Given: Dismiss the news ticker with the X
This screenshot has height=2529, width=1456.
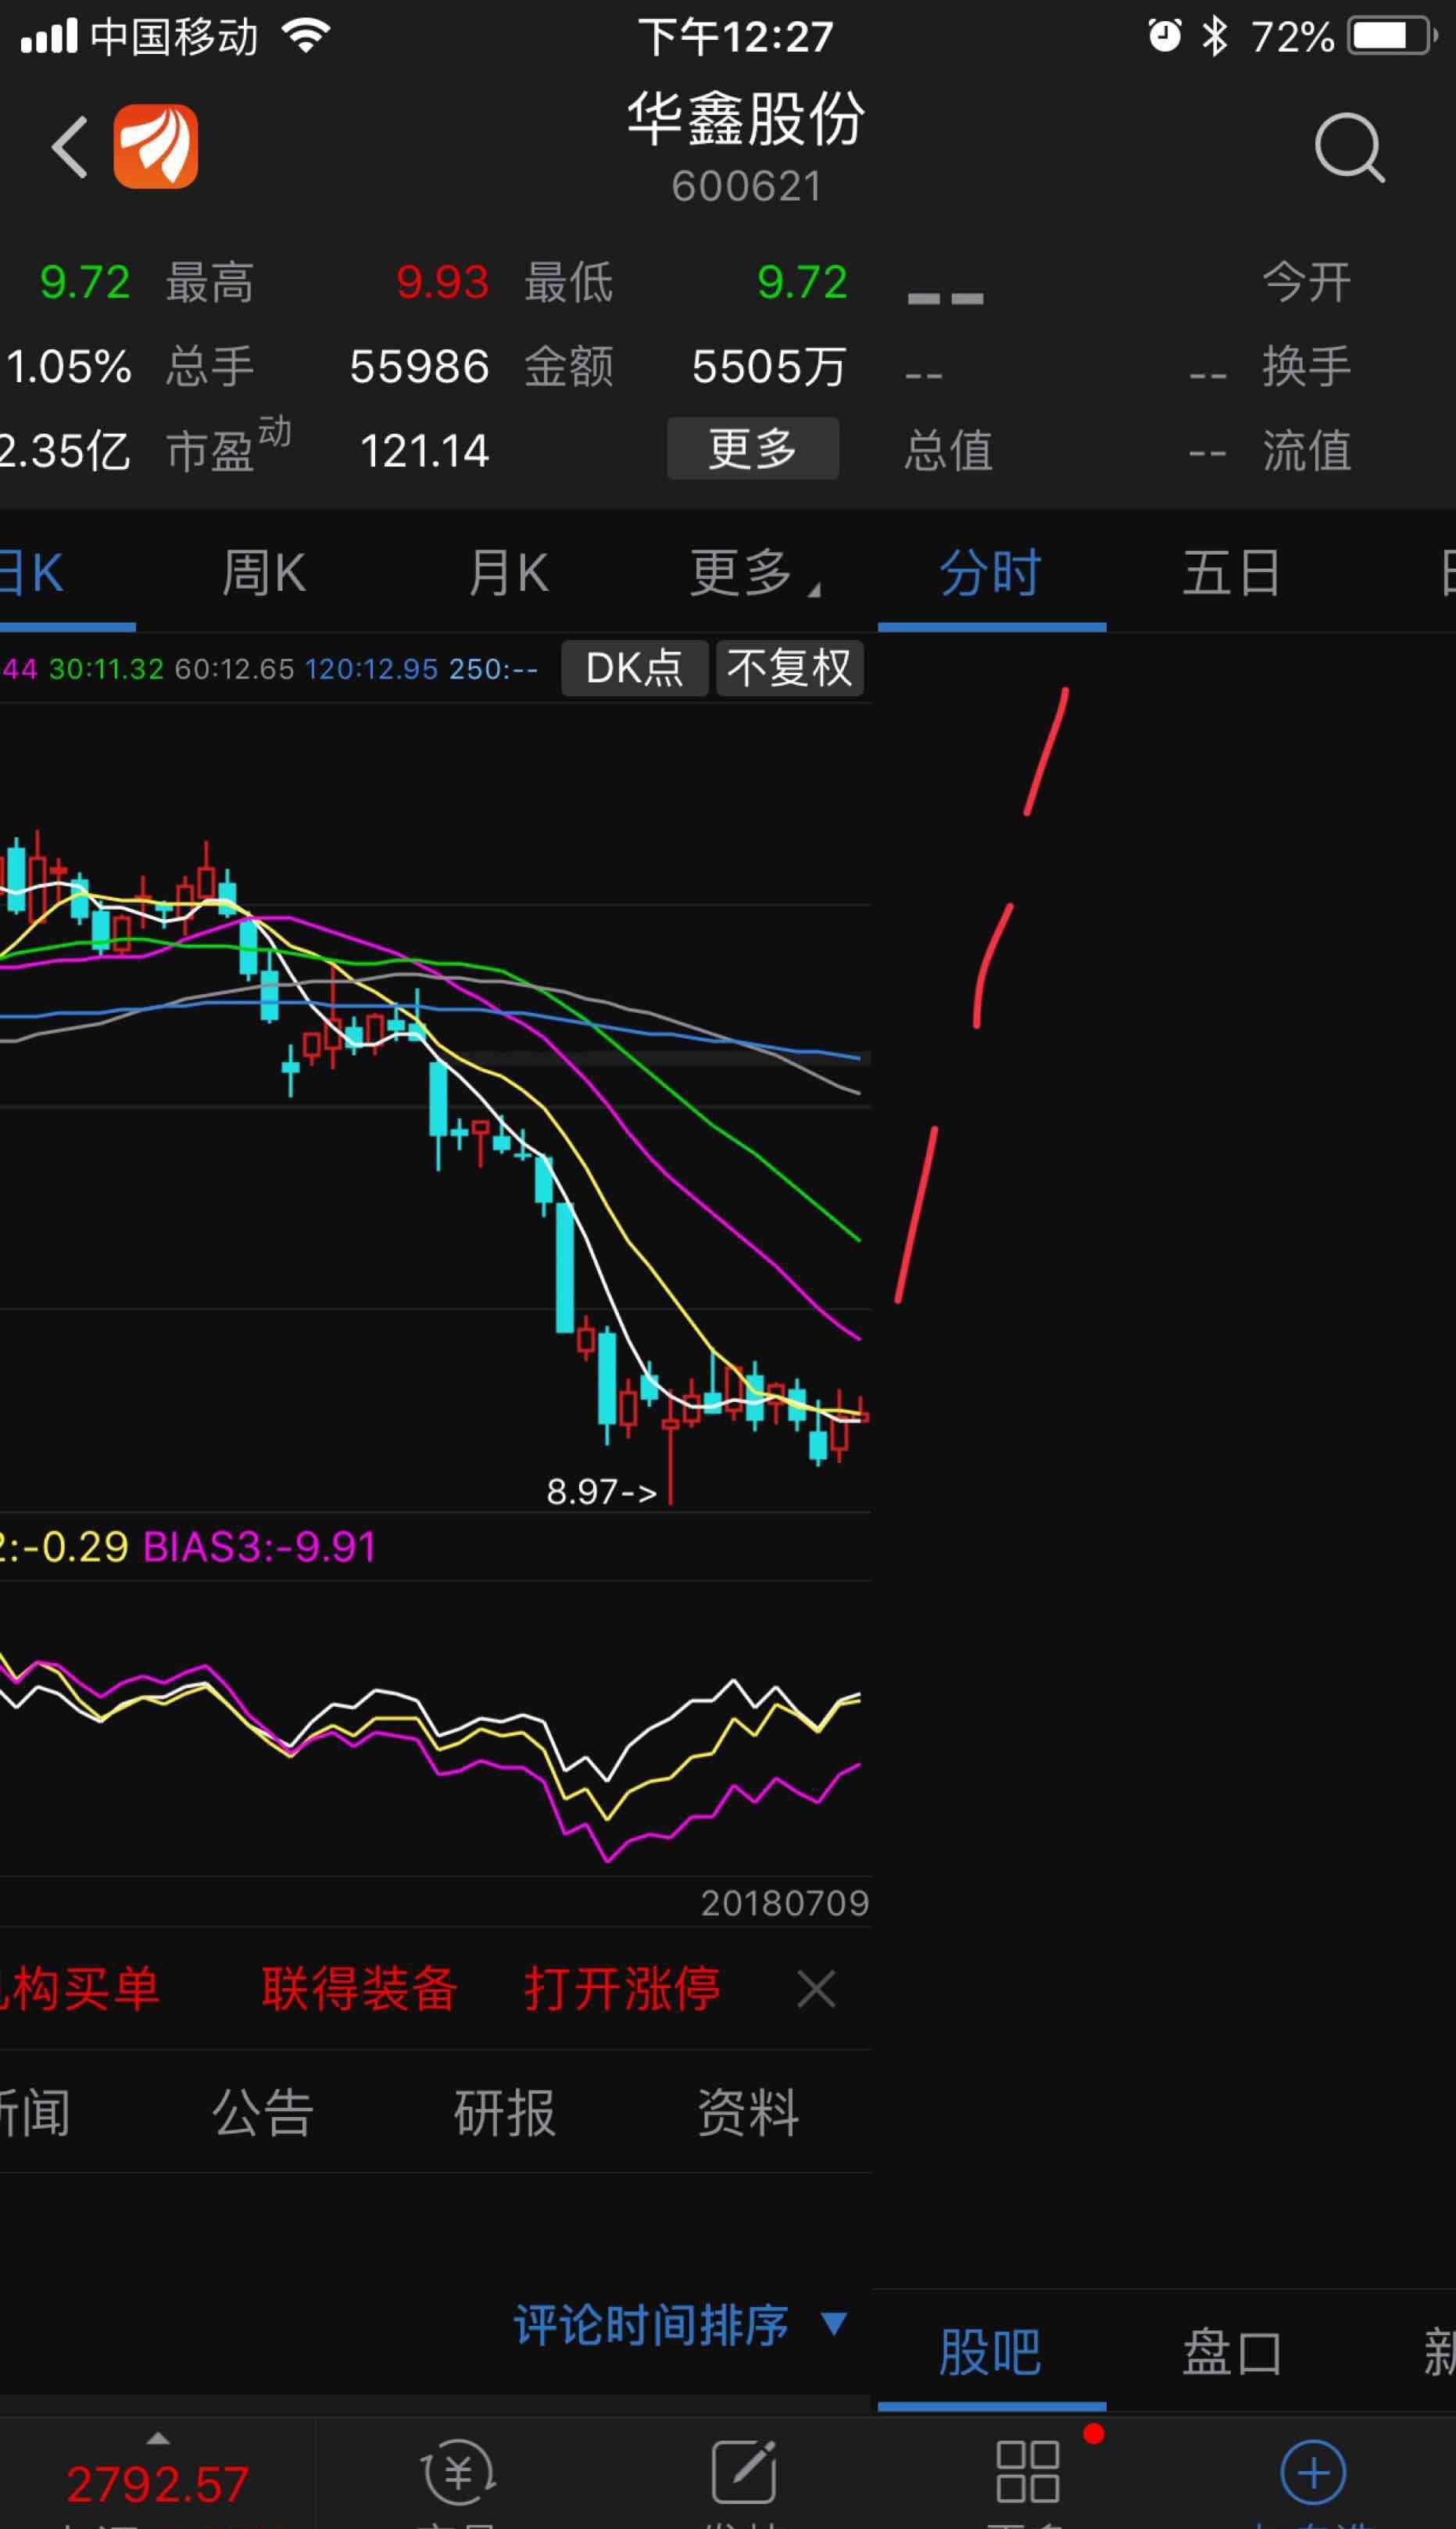Looking at the screenshot, I should [x=816, y=1989].
